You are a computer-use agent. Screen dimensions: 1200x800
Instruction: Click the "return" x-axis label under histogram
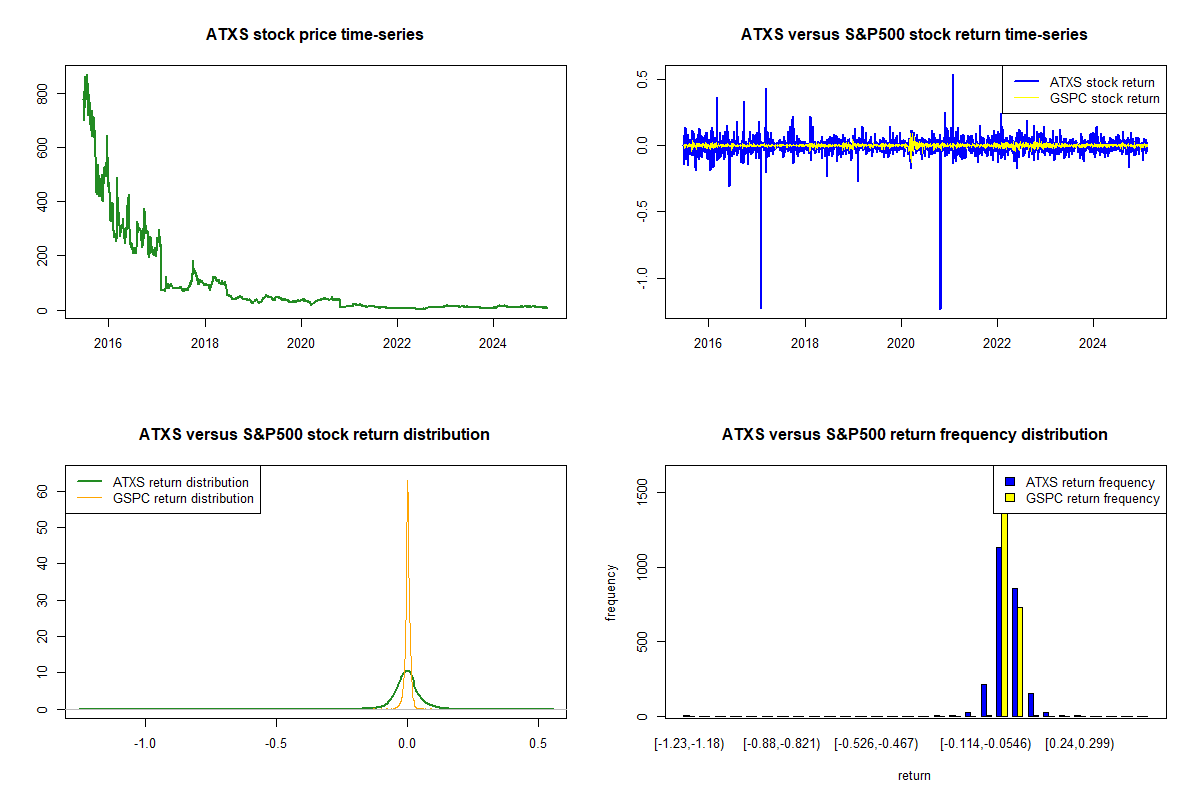click(x=914, y=775)
